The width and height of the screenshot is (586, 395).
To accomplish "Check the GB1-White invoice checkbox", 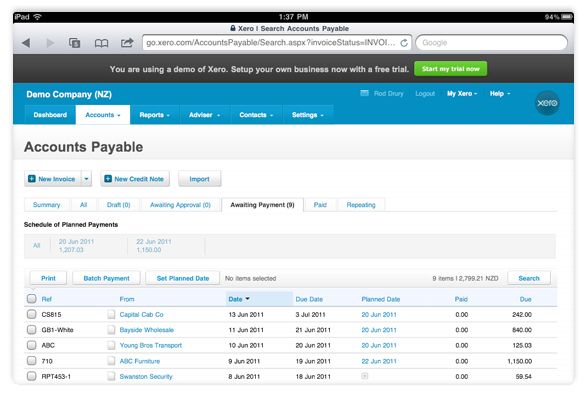I will click(x=32, y=330).
